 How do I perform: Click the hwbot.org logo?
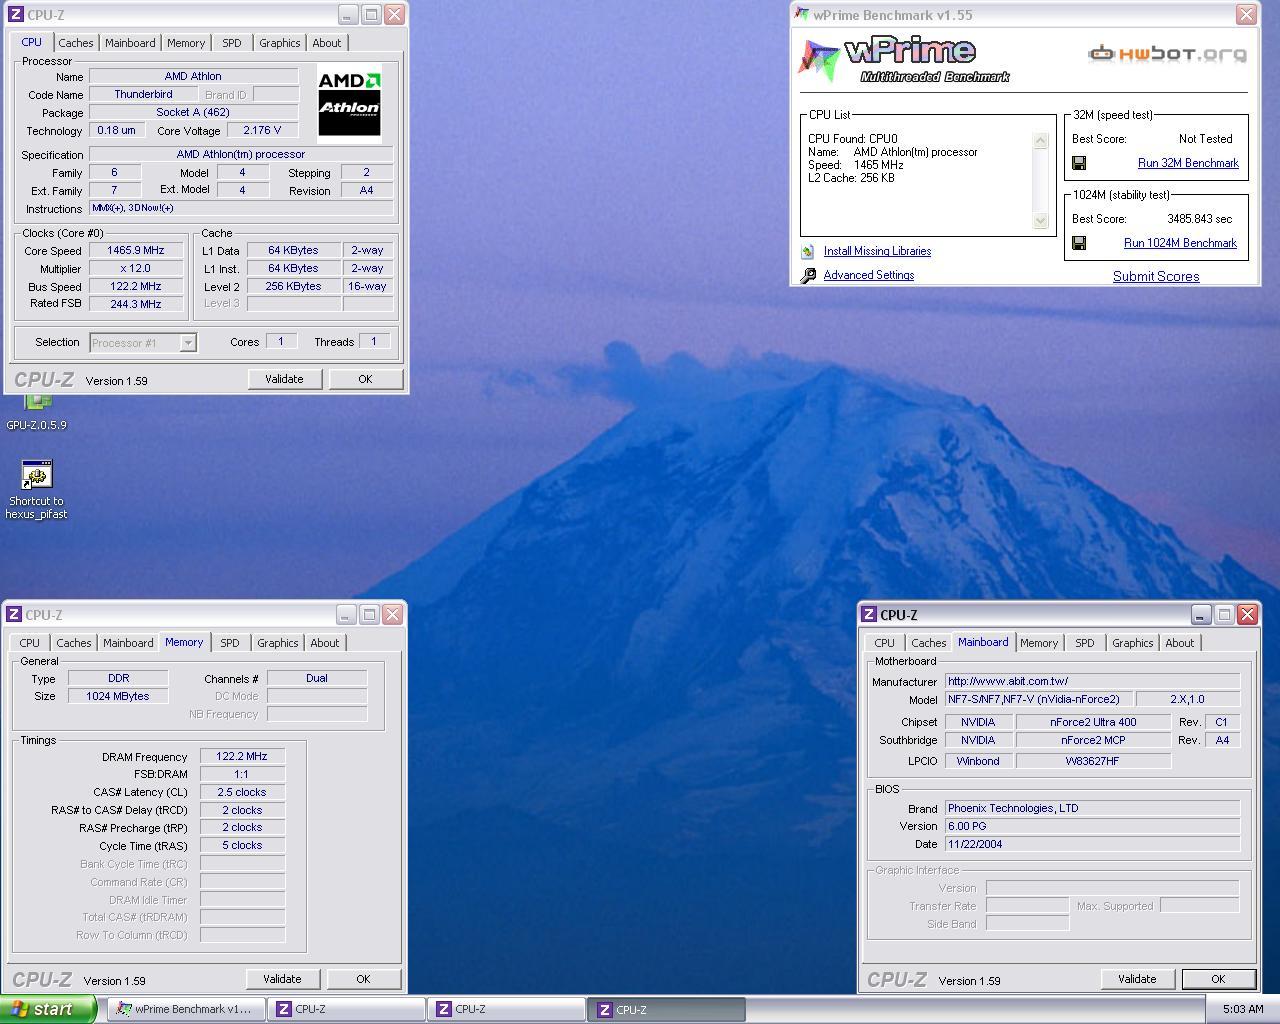point(1167,53)
